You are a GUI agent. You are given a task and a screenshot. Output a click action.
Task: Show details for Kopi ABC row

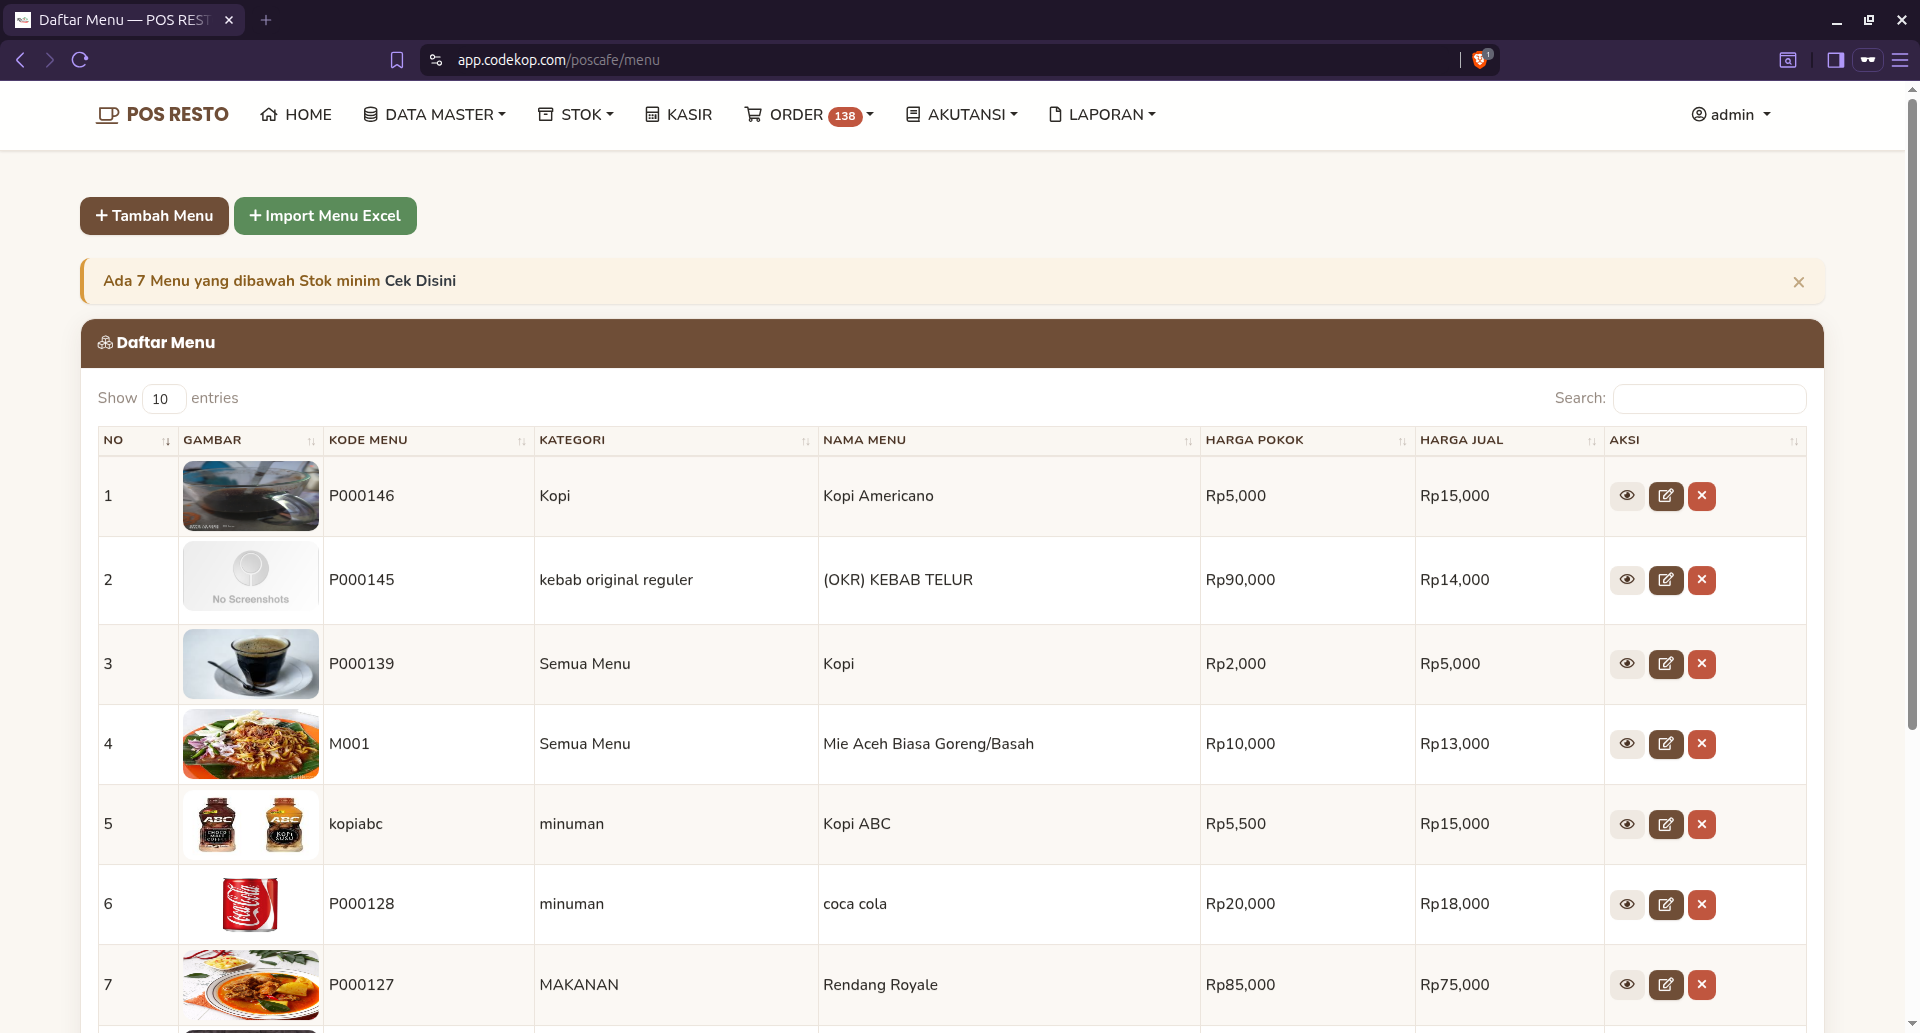pos(1627,824)
